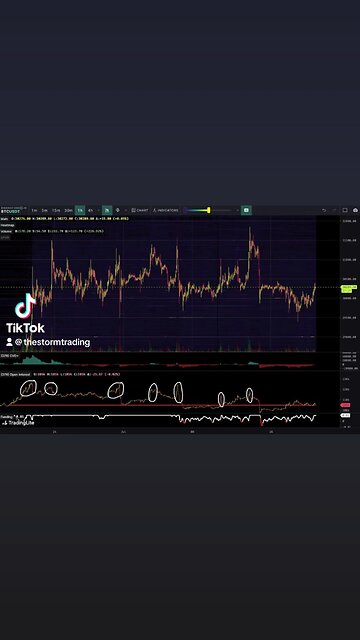Select the 1m timeframe
The image size is (360, 640).
[35, 210]
